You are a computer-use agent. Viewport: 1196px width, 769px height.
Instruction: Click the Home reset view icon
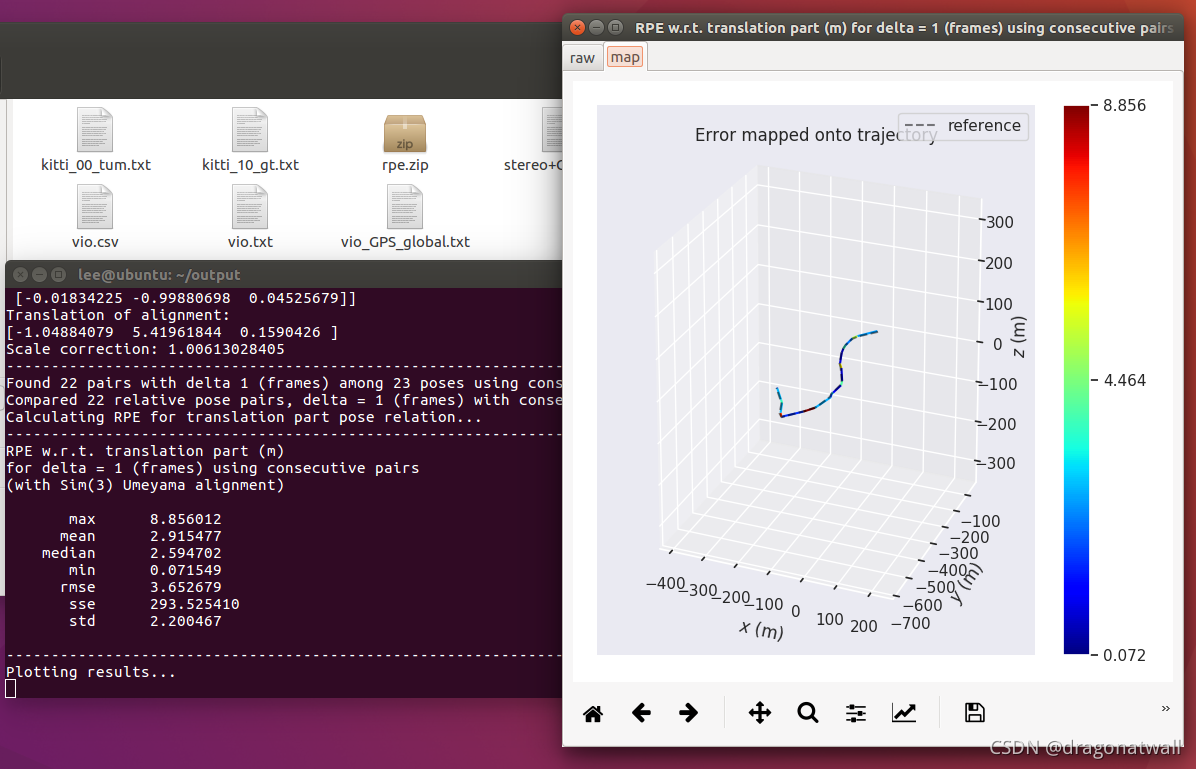click(593, 713)
